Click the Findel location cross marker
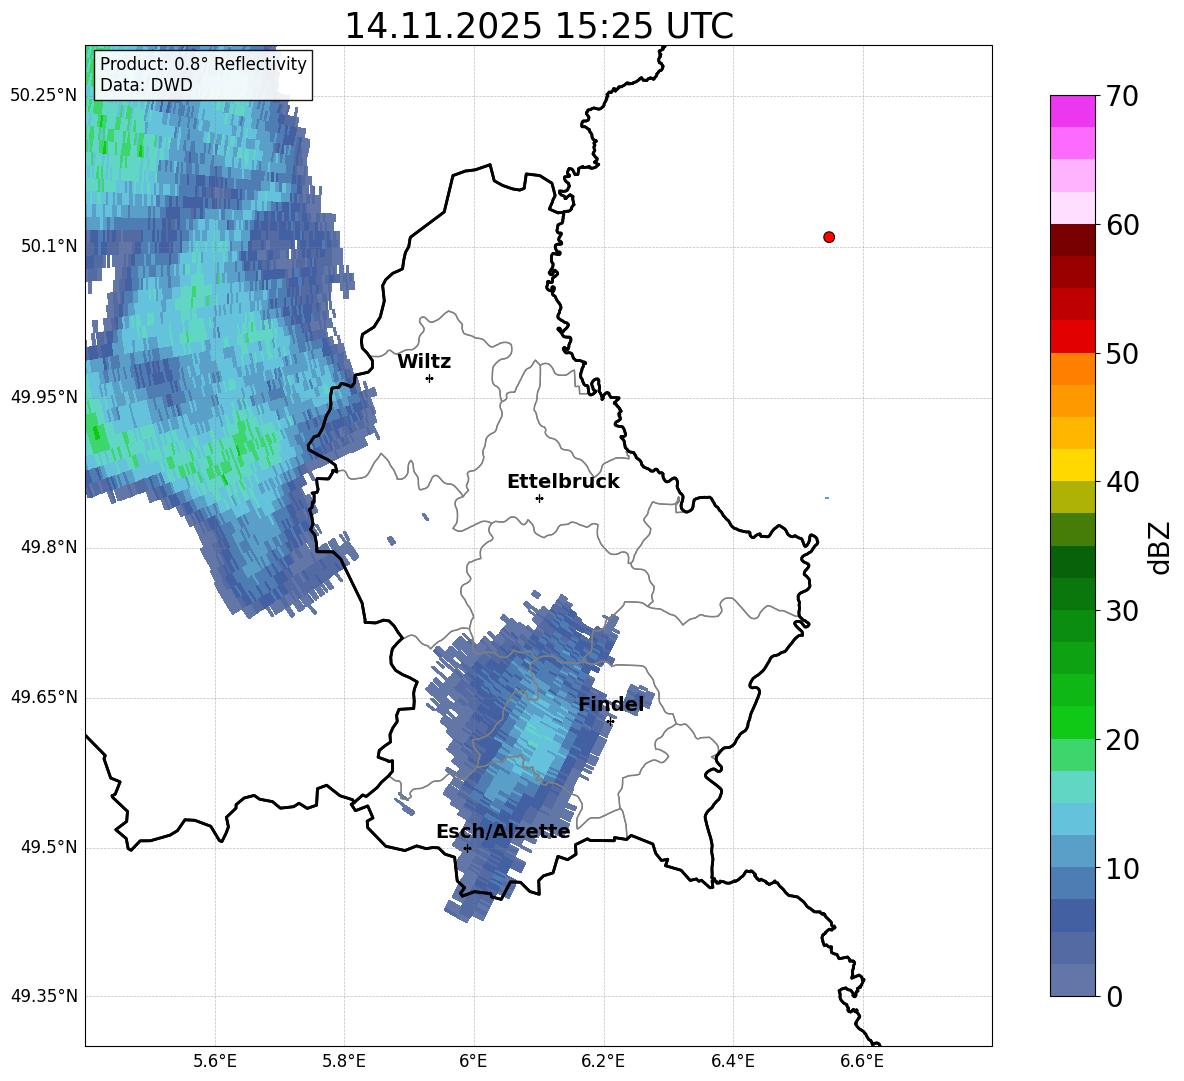 (x=610, y=721)
